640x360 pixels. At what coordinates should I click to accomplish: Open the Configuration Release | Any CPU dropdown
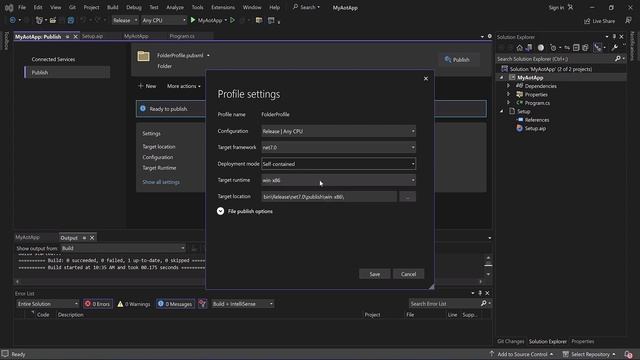(x=338, y=131)
